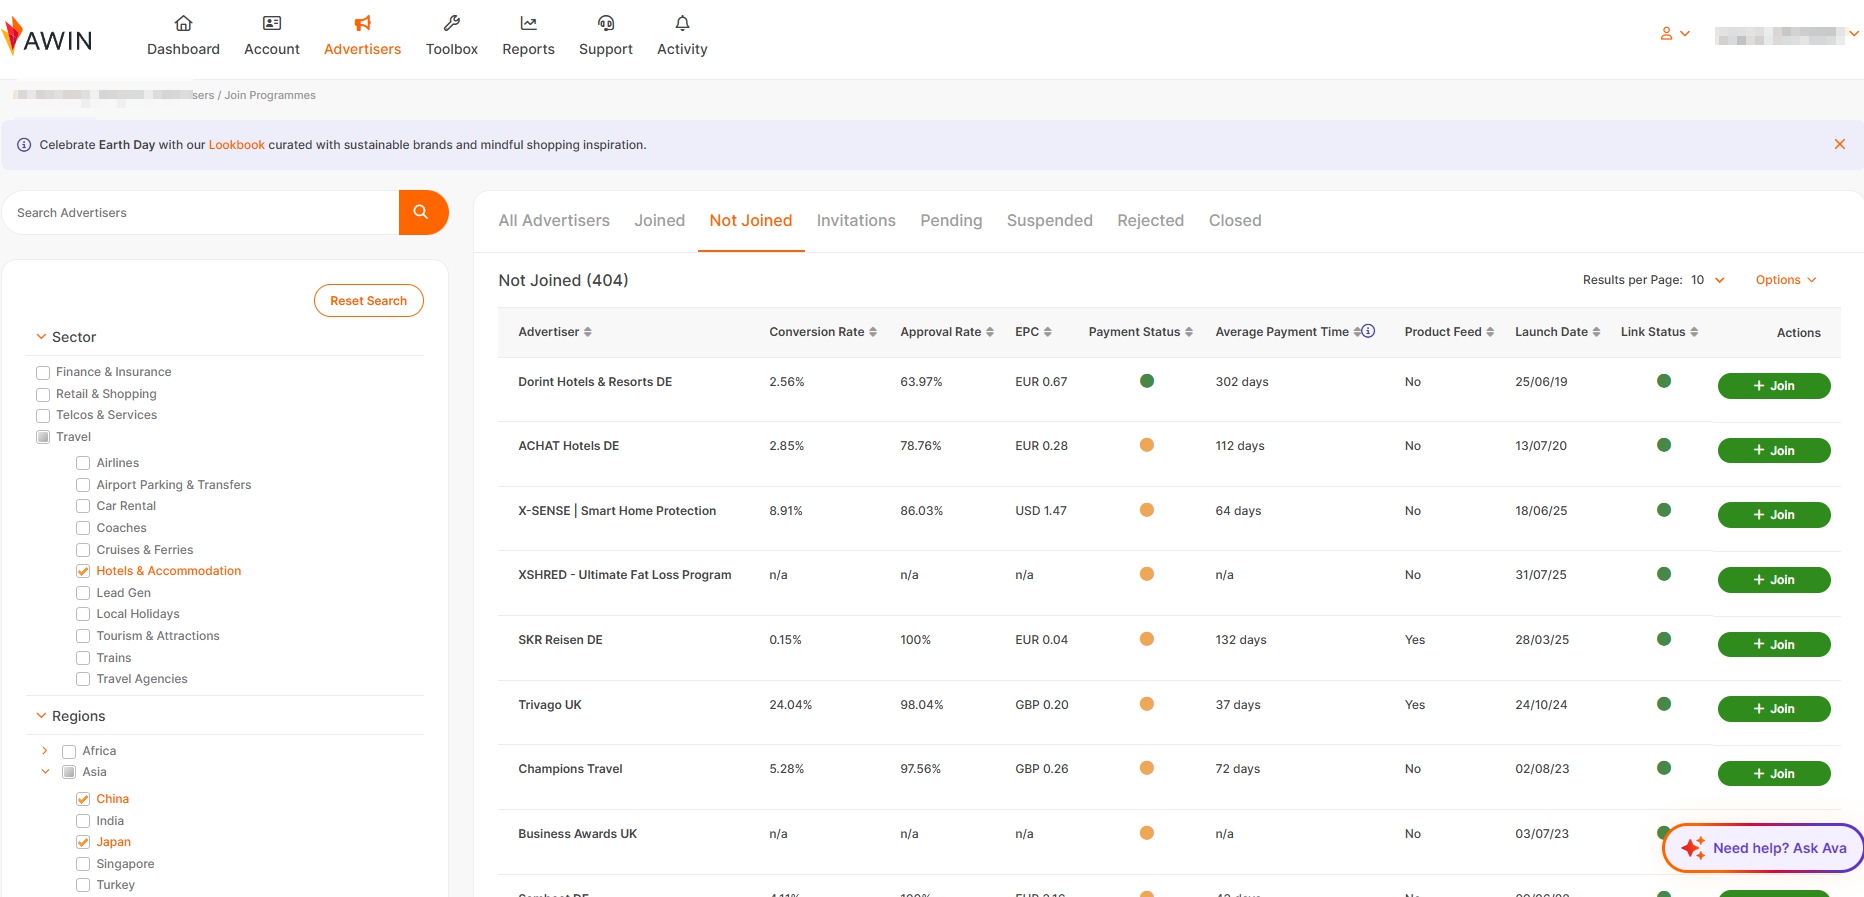The image size is (1864, 897).
Task: Sort by Link Status arrows
Action: coord(1694,332)
